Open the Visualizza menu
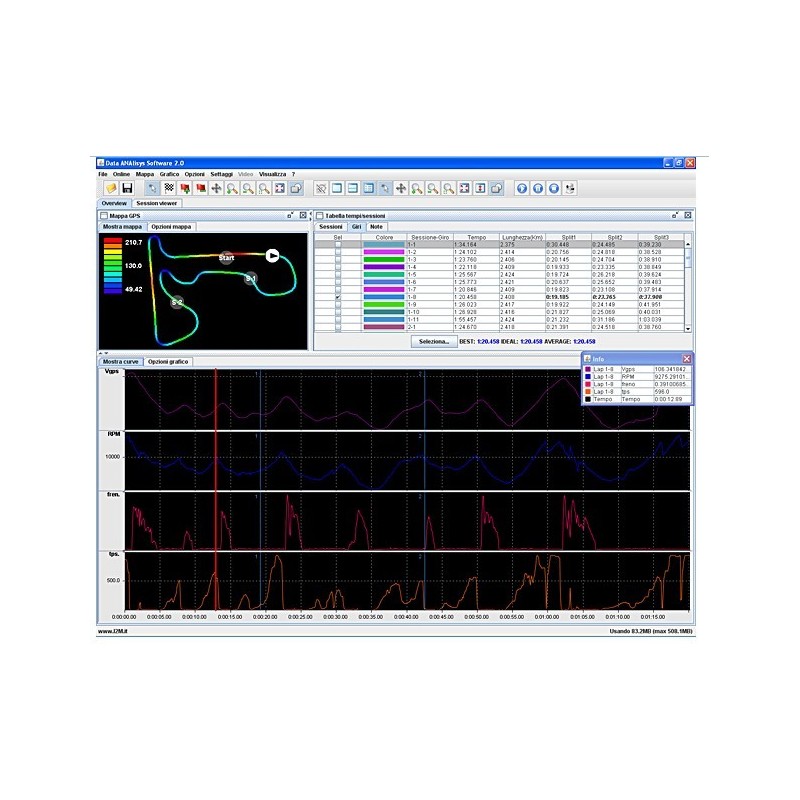 pyautogui.click(x=272, y=174)
